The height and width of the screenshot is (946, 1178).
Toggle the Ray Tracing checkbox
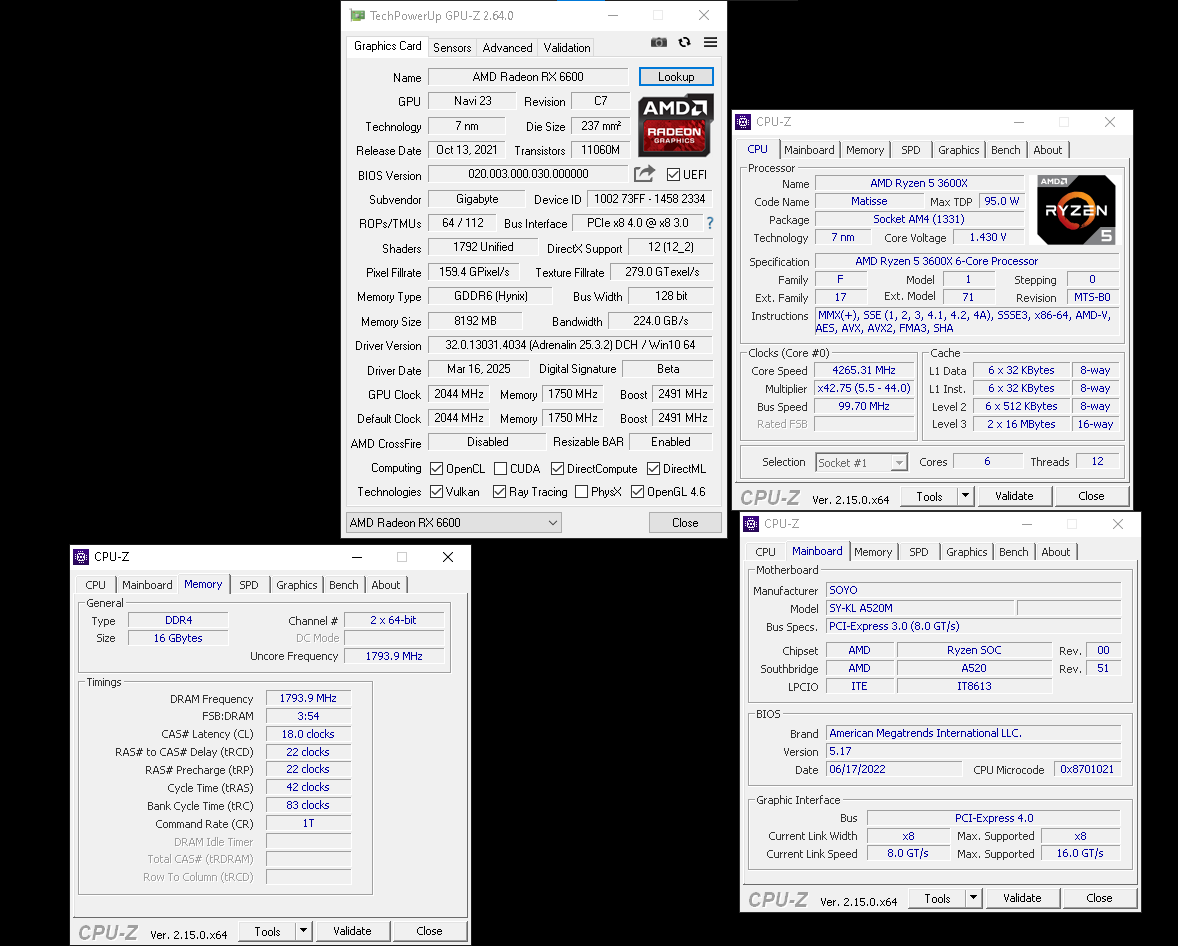coord(500,491)
